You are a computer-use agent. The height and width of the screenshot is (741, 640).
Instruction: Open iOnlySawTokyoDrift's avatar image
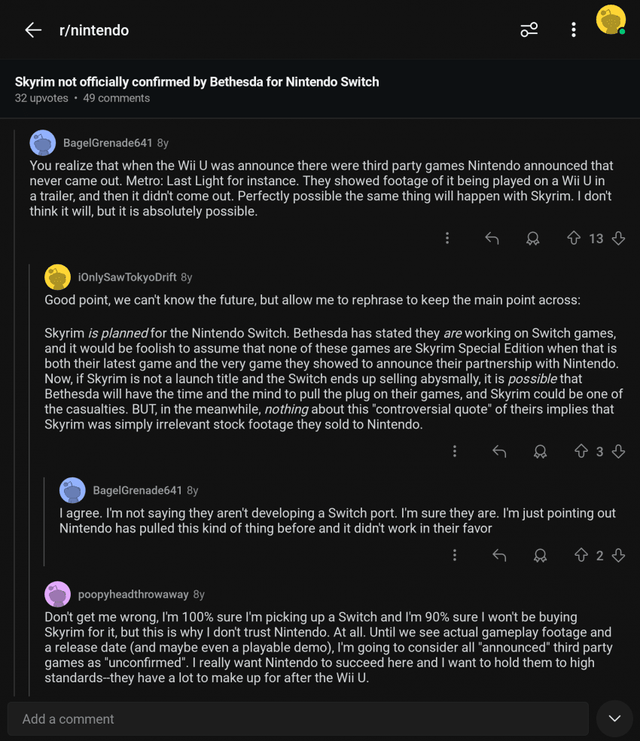[58, 277]
